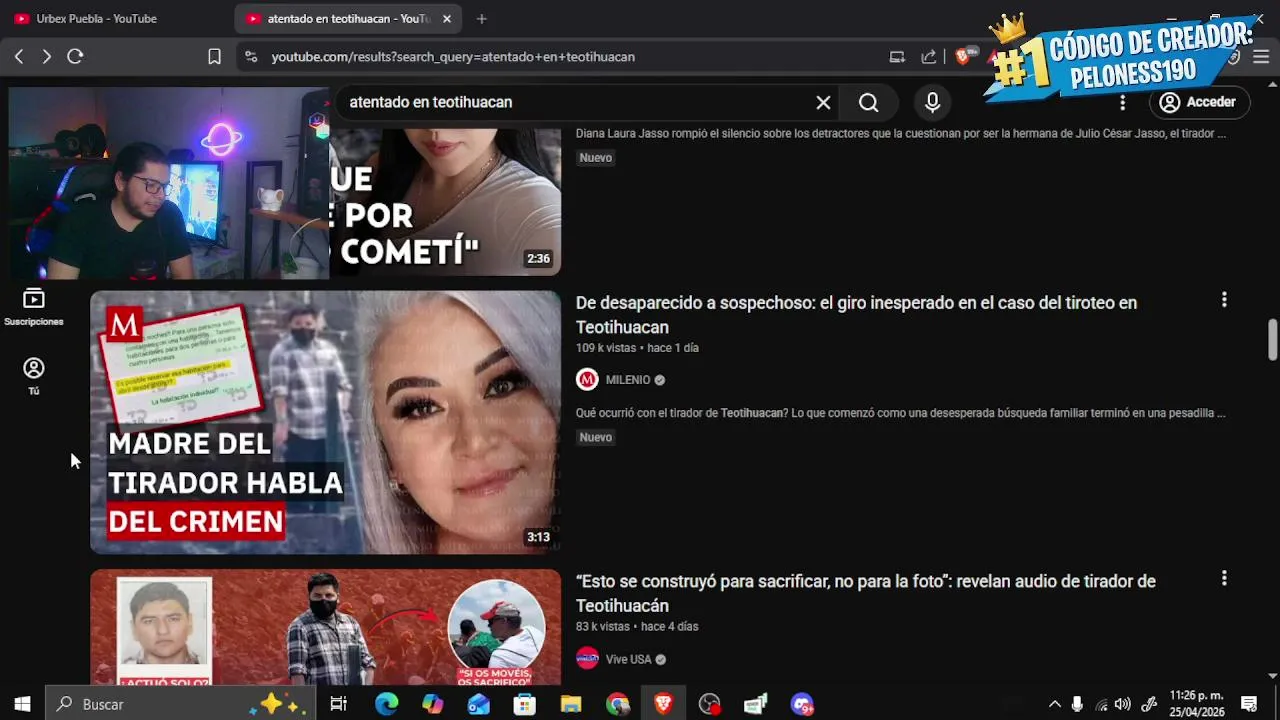Open volume control in system tray
The image size is (1280, 720).
click(x=1123, y=704)
